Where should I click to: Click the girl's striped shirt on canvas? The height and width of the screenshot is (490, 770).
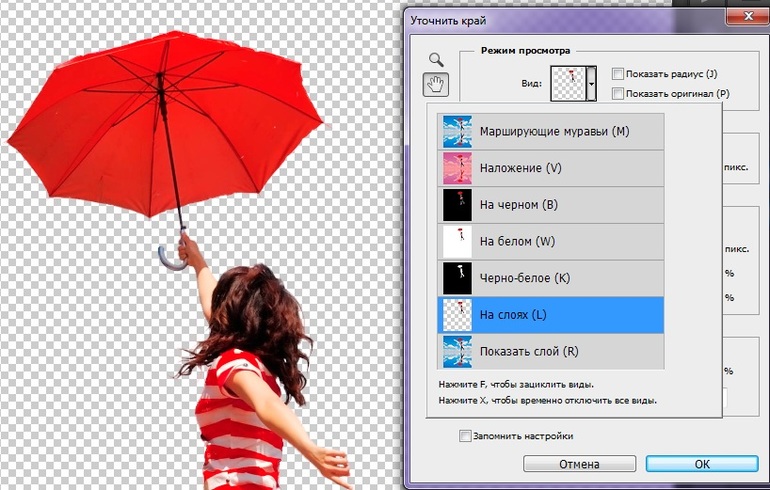point(240,420)
